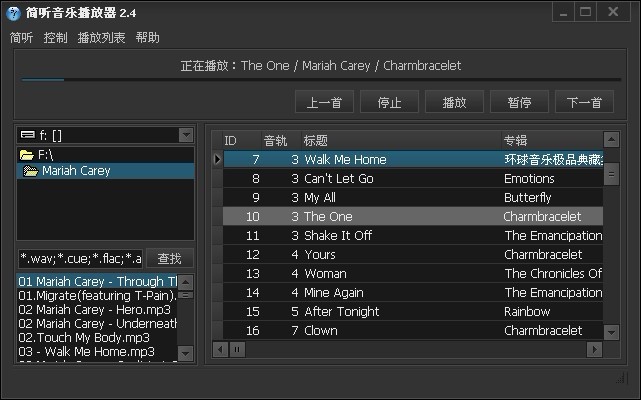Select file 02.Touch My Body.mp3
This screenshot has width=641, height=400.
point(97,337)
